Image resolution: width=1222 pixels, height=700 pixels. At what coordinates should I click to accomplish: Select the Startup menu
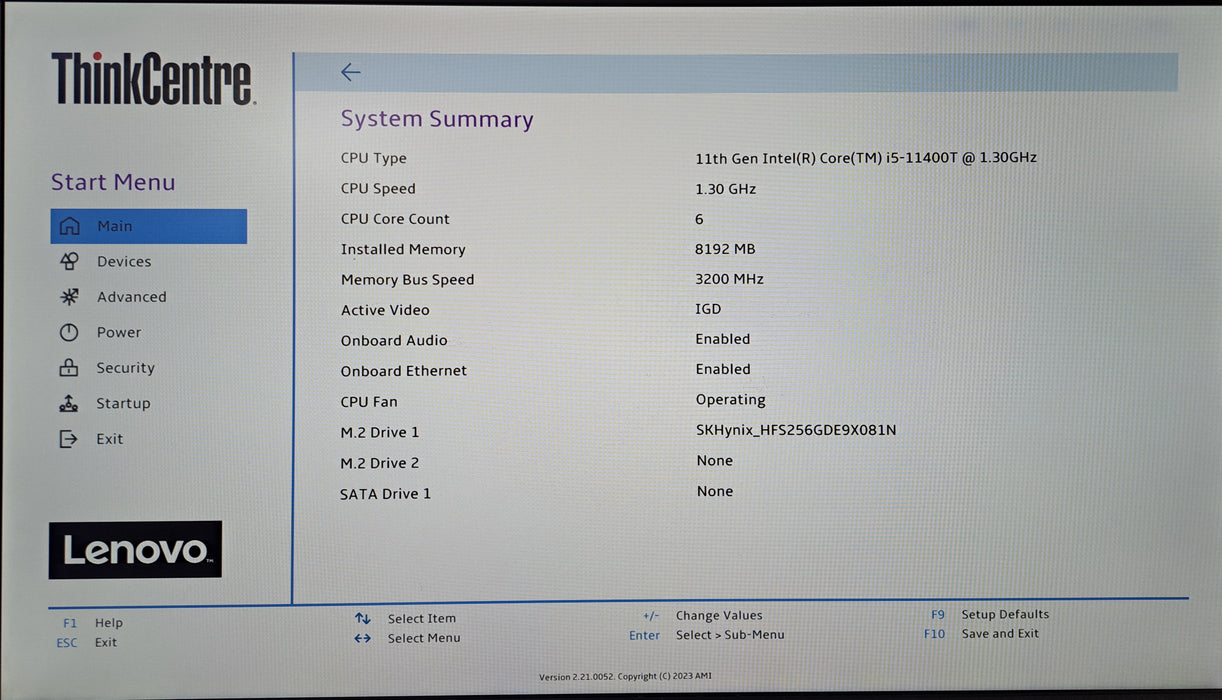[123, 404]
